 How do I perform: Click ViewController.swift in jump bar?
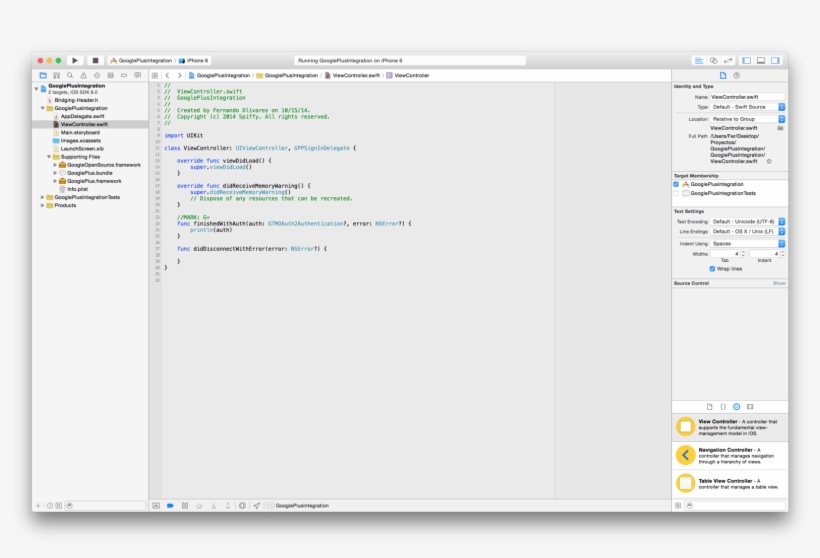coord(352,75)
